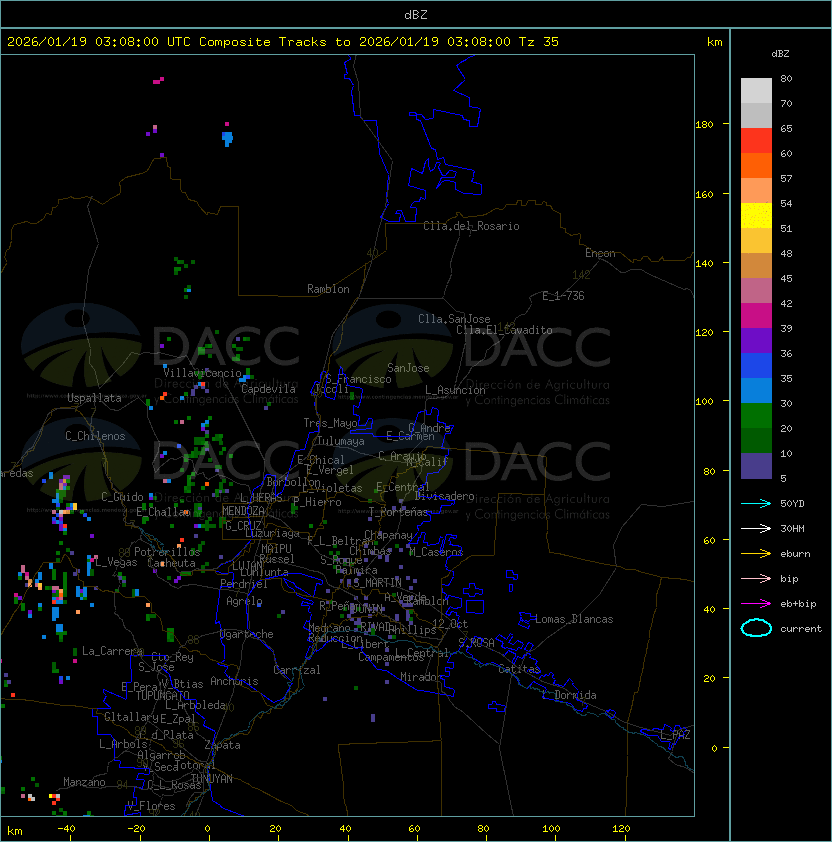Click the TUNUYAN label on map
Image resolution: width=832 pixels, height=842 pixels.
point(211,778)
